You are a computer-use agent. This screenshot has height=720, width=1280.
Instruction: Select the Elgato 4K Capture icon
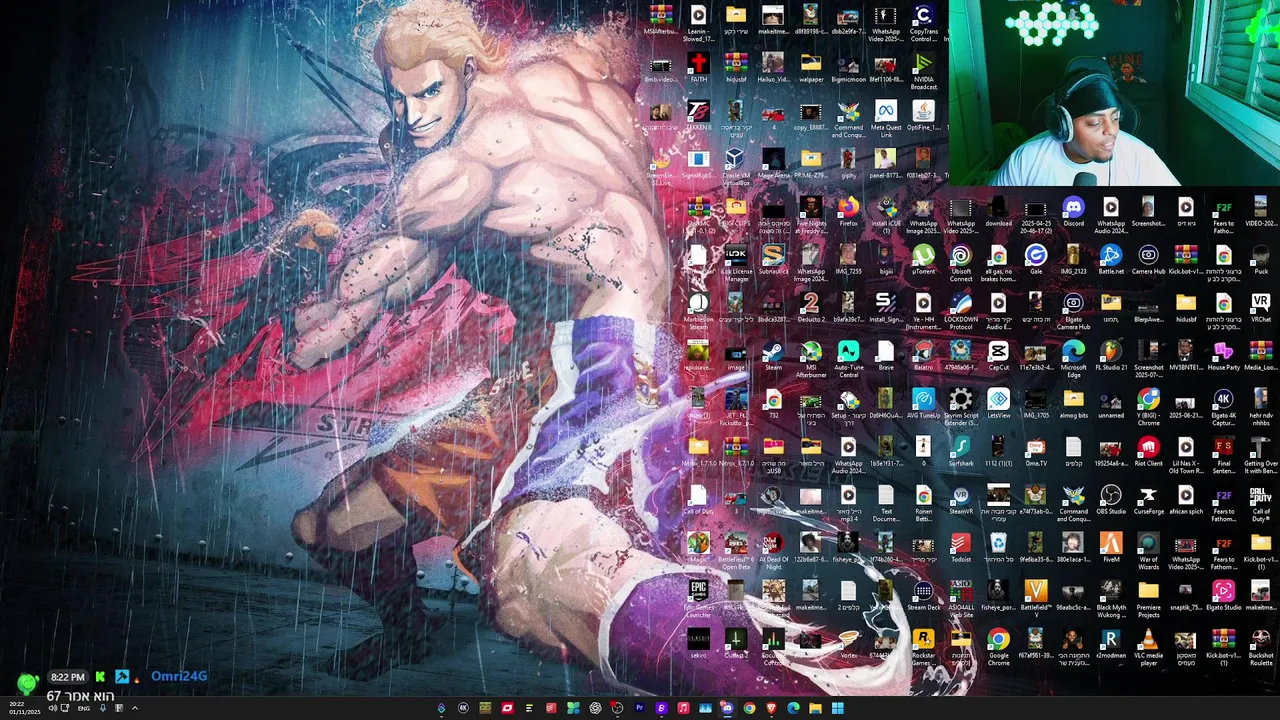(1223, 407)
